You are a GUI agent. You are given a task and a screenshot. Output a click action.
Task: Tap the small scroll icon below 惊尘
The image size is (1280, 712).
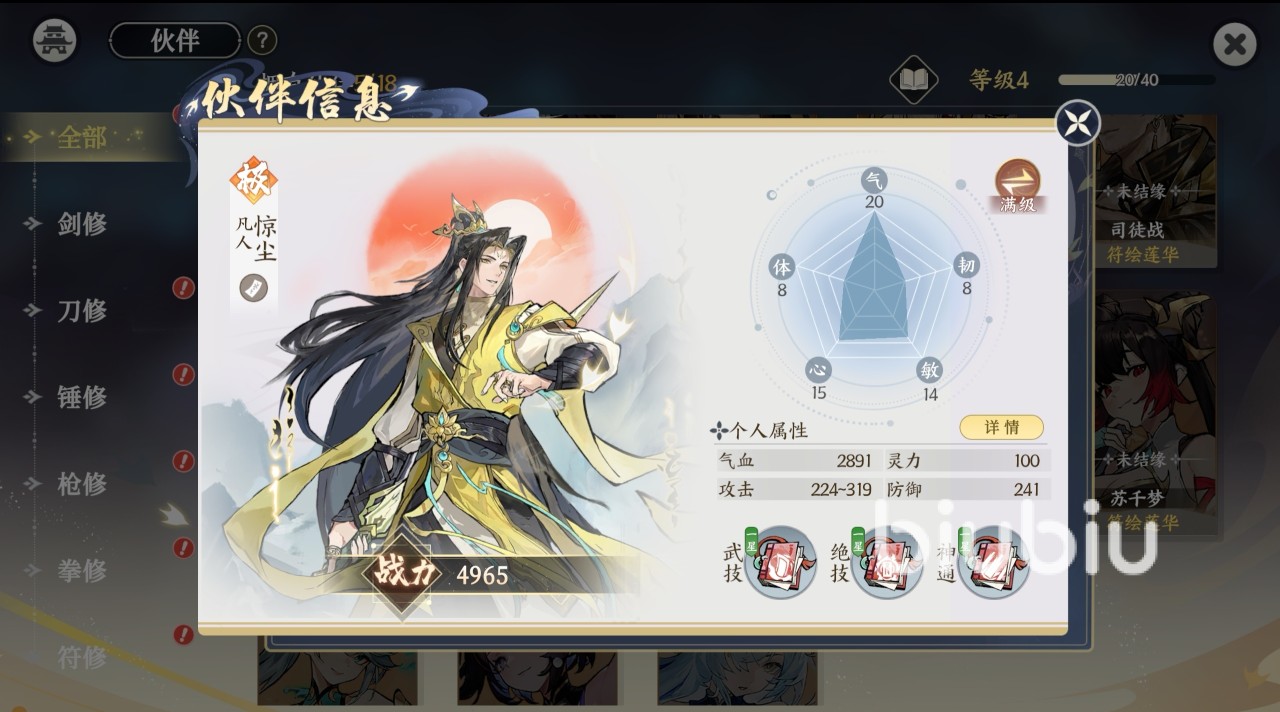click(253, 288)
